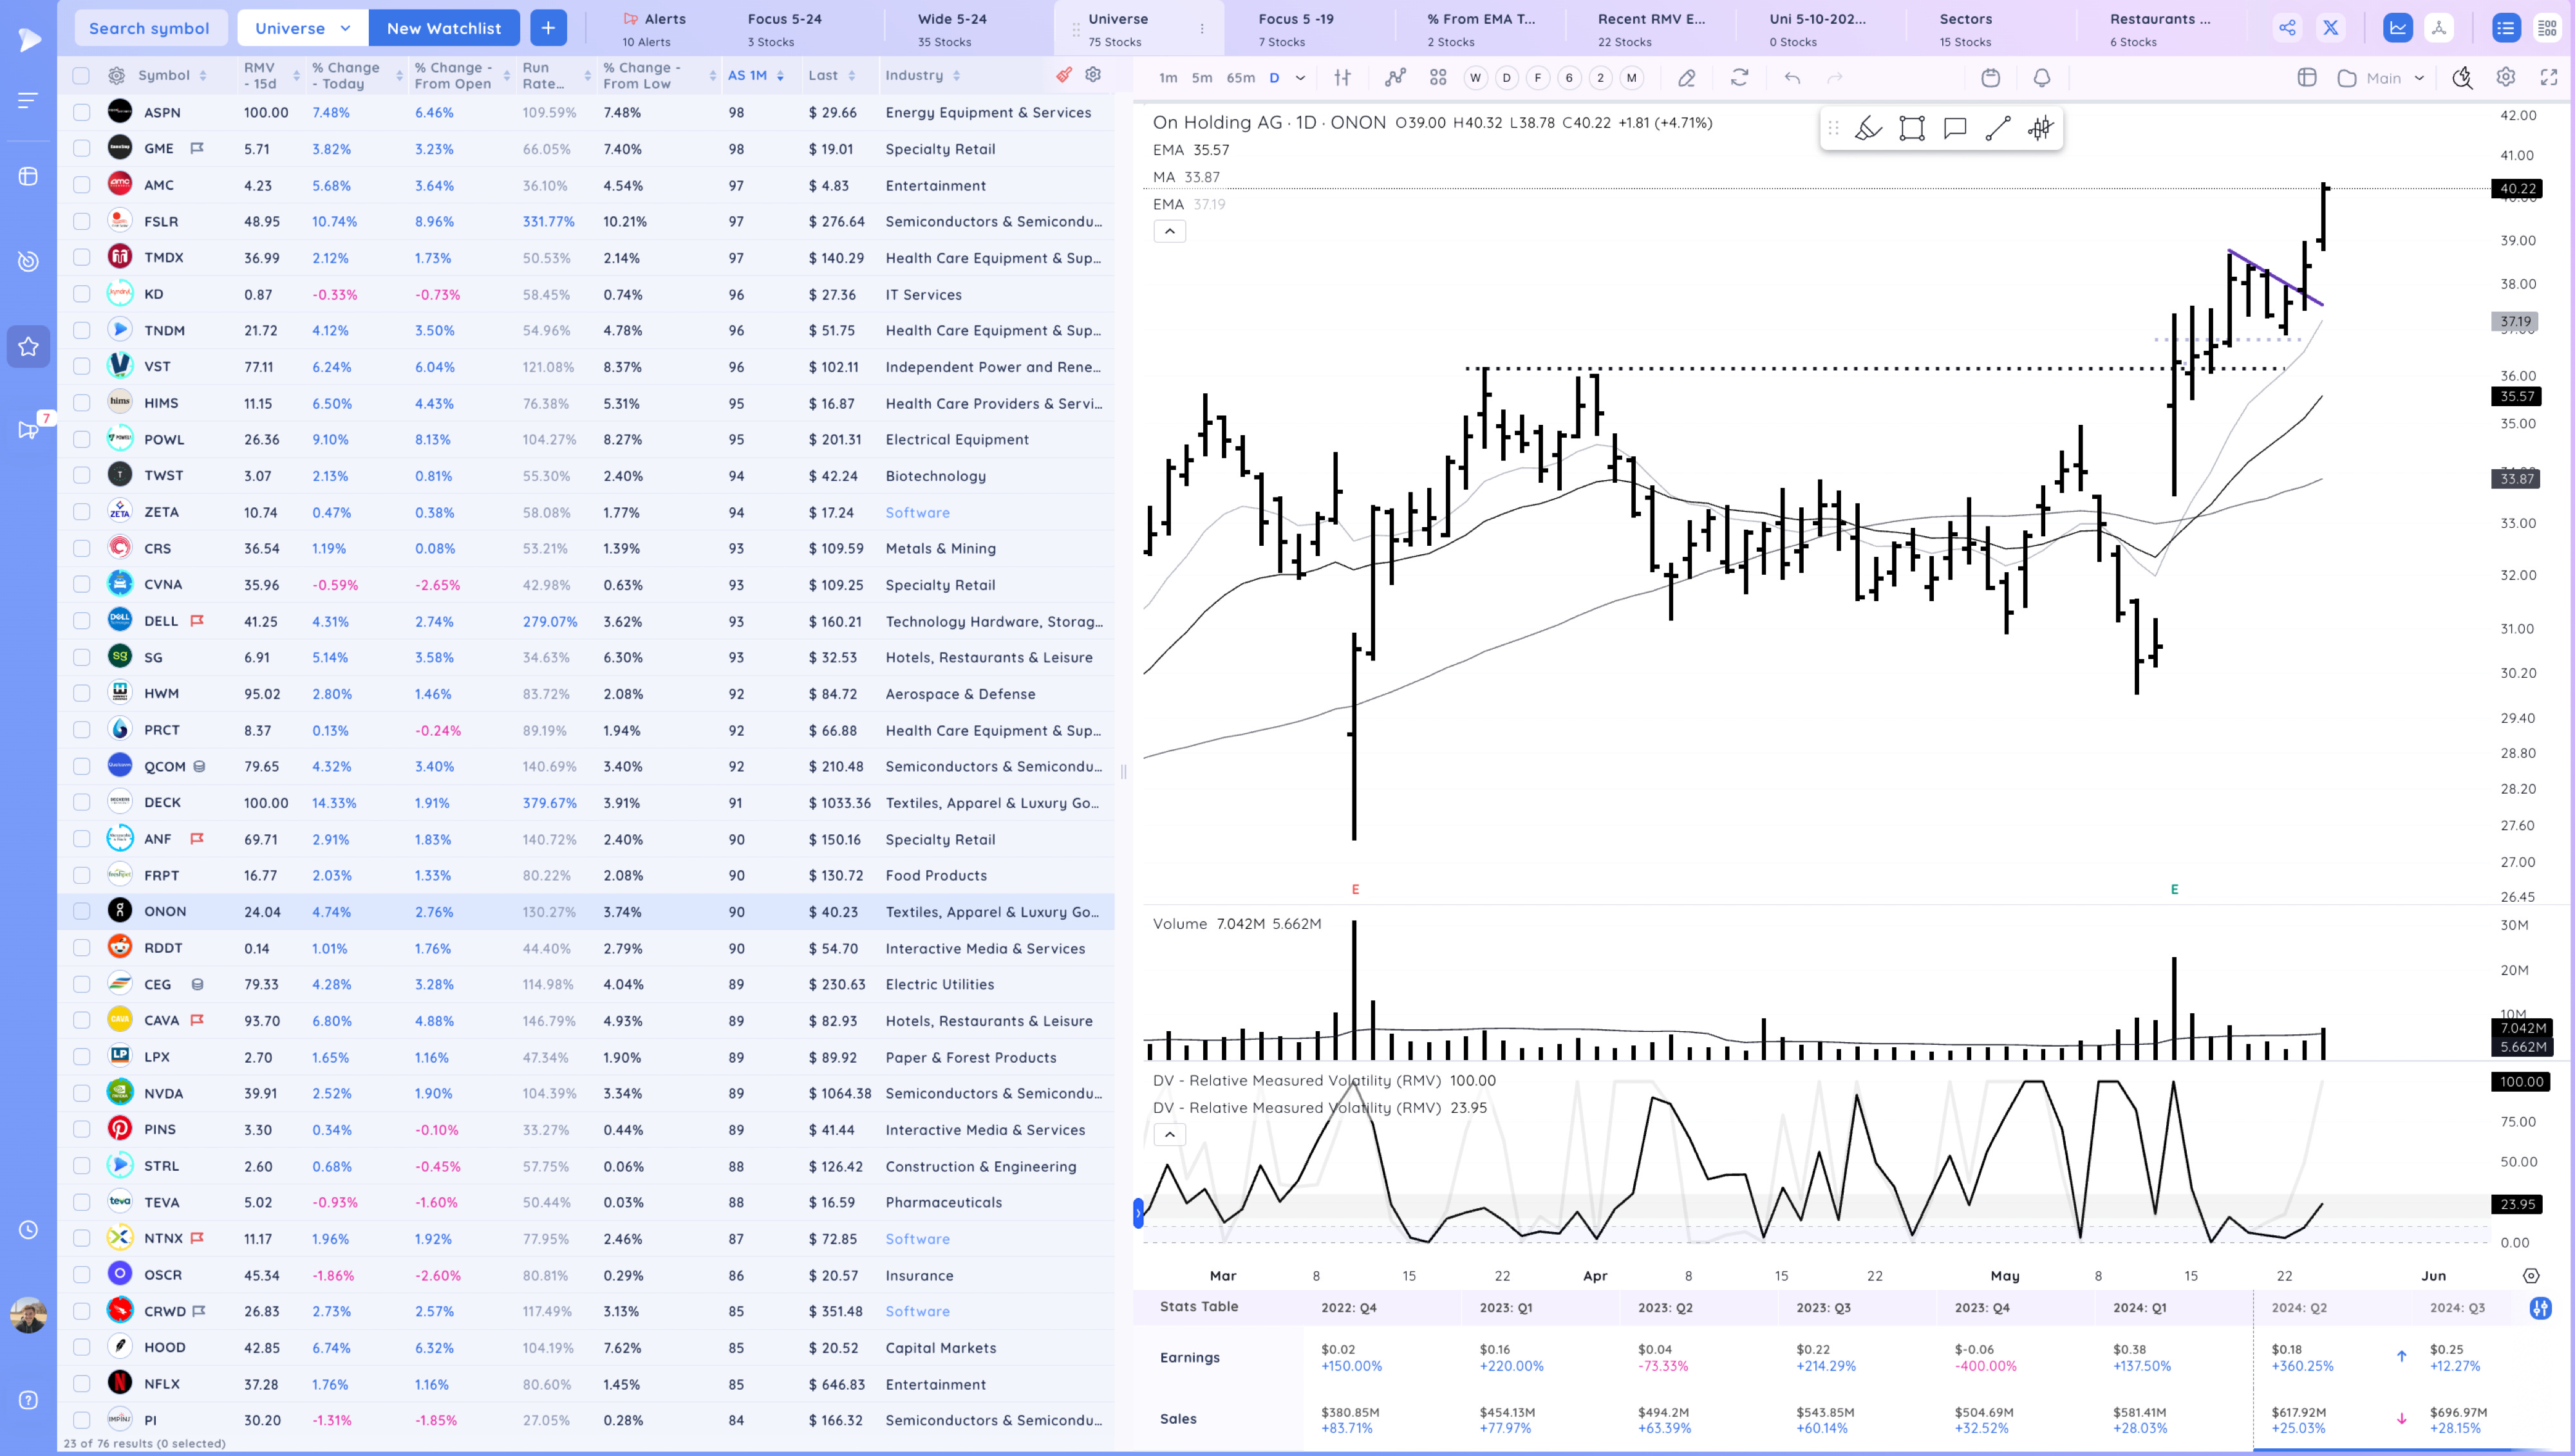This screenshot has width=2575, height=1456.
Task: Tick the checkbox for NFLX
Action: coord(81,1384)
